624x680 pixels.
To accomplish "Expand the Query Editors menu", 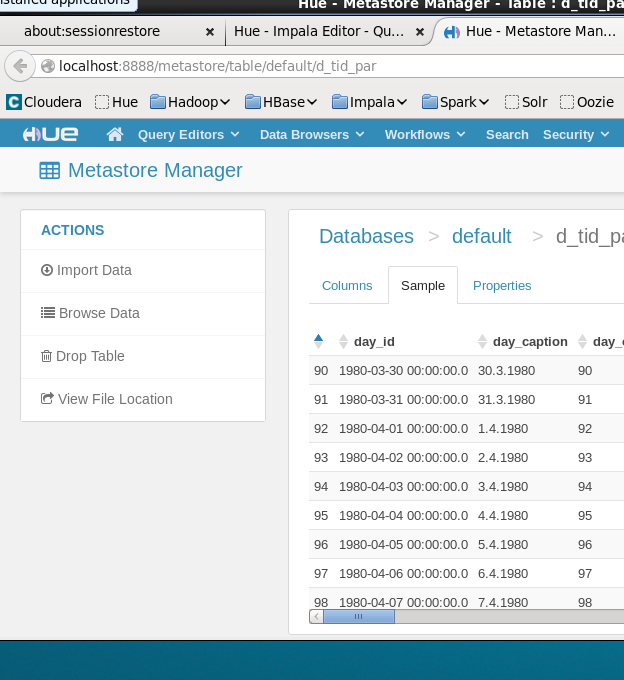I will click(x=188, y=134).
